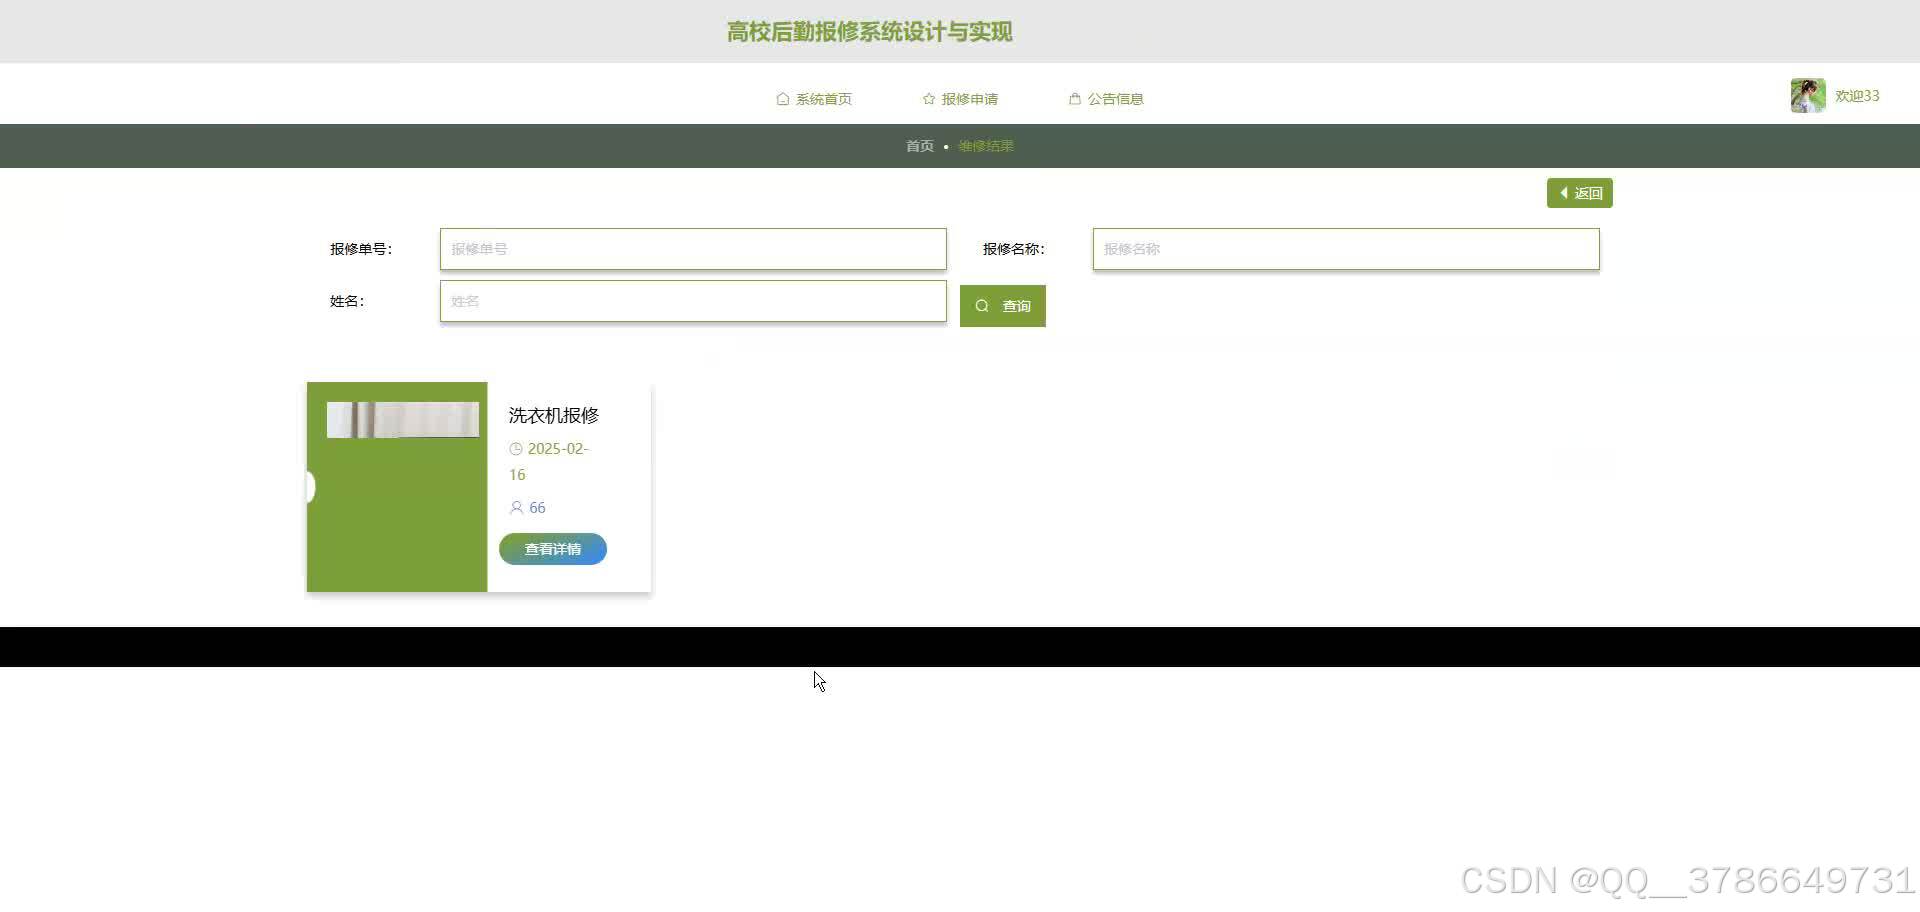Image resolution: width=1920 pixels, height=912 pixels.
Task: Click the magnifier icon inside the 查询 button
Action: click(x=981, y=305)
